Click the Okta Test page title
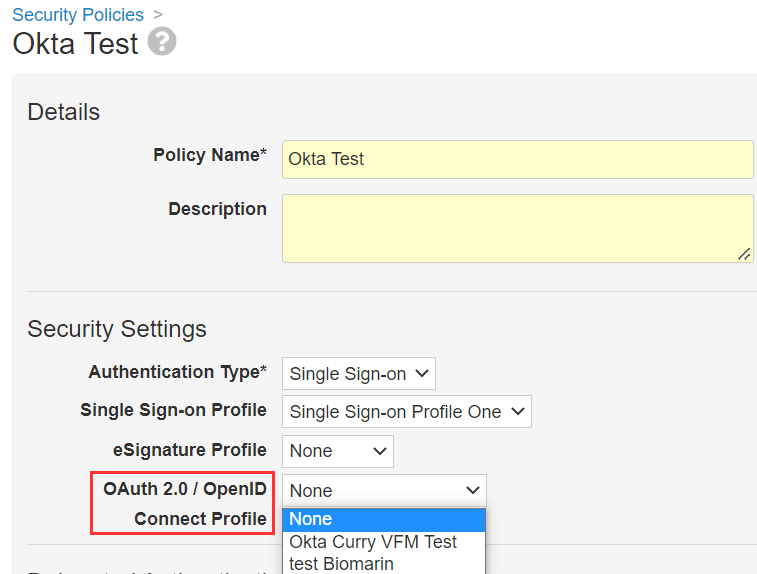This screenshot has height=574, width=757. (x=75, y=44)
